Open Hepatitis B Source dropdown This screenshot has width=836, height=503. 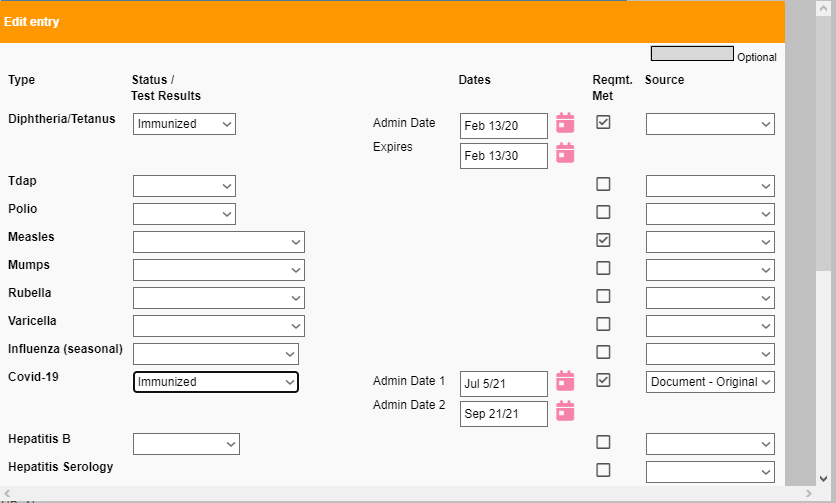pos(710,444)
